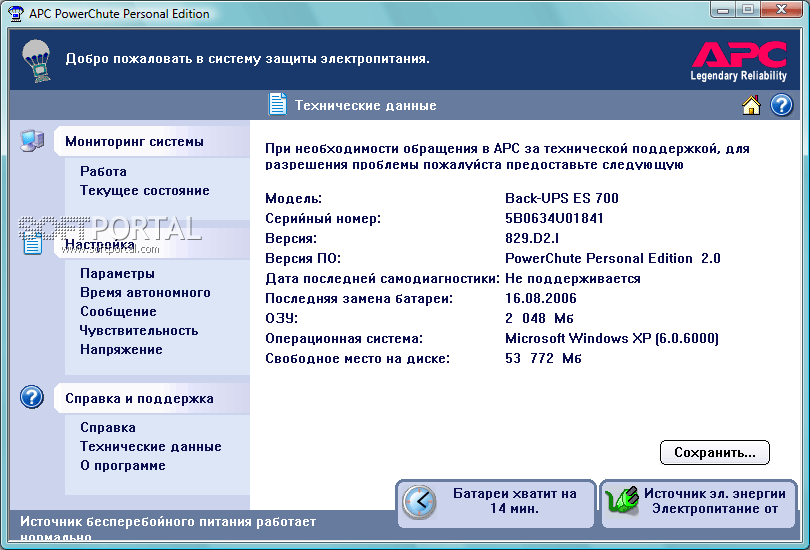Click the parachute PowerChute logo icon
Screen dimensions: 810x550
(x=37, y=61)
